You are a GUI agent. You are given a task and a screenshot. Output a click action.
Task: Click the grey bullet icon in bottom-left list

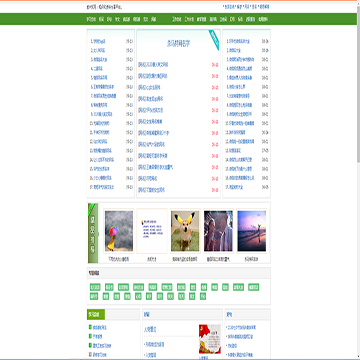point(90,354)
